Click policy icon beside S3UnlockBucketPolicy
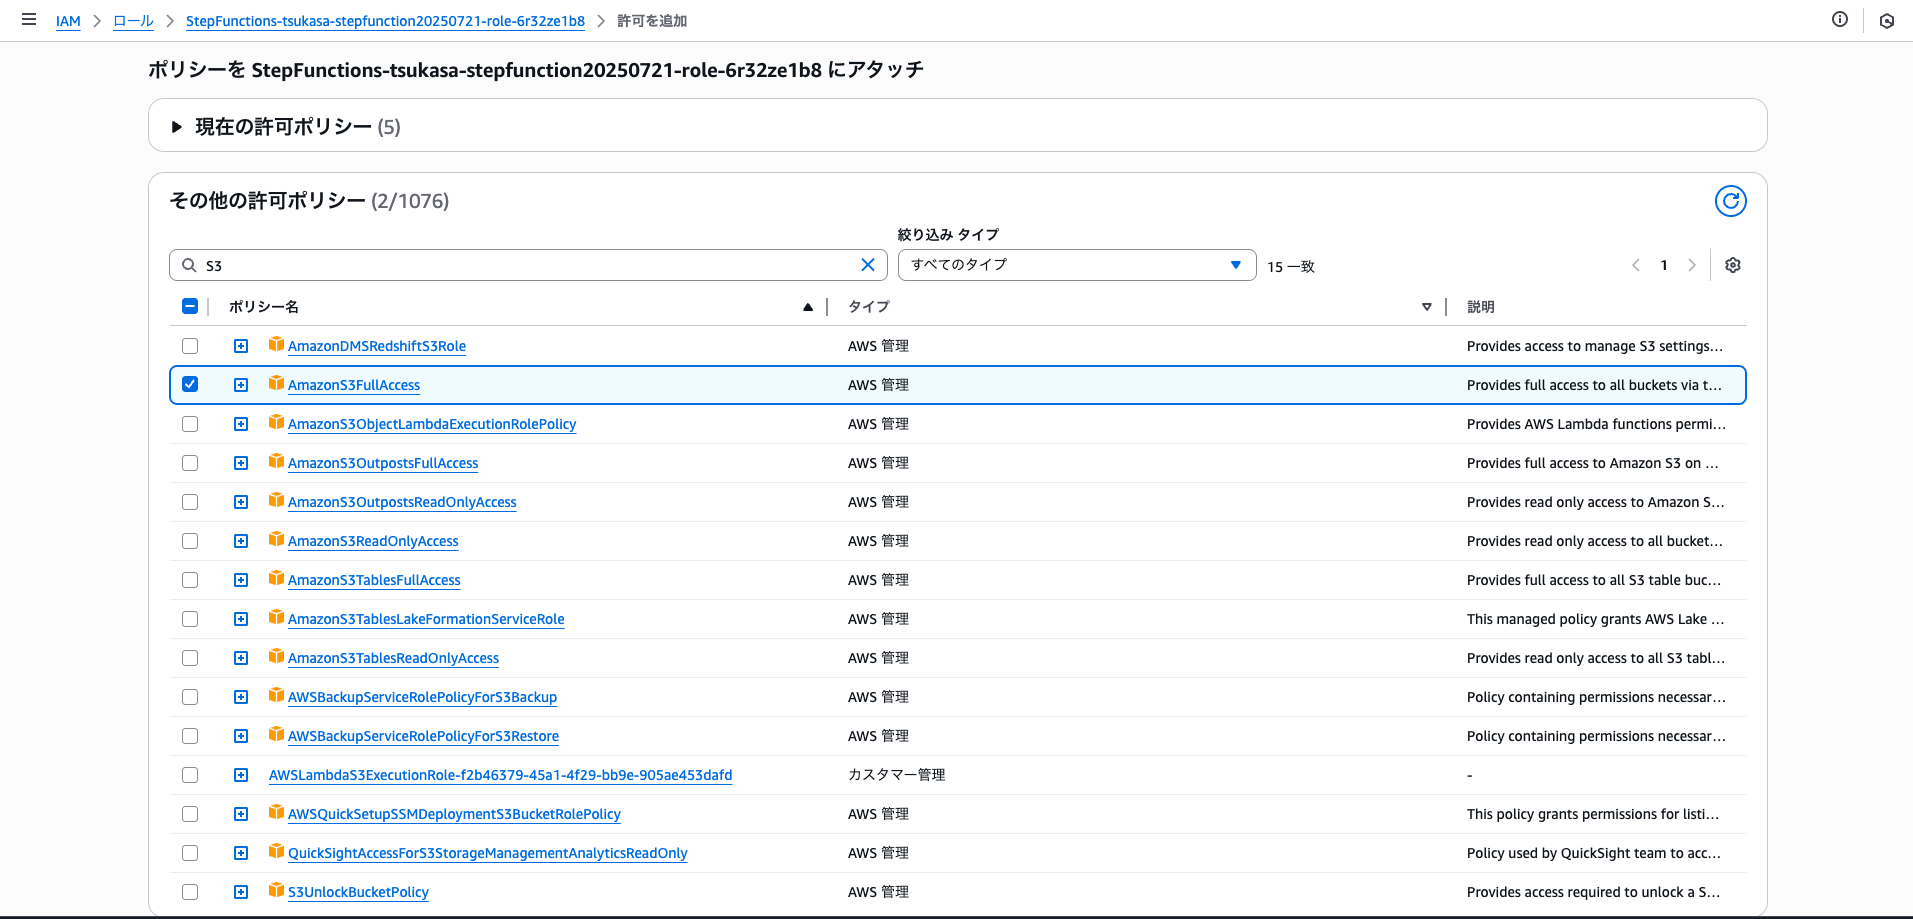This screenshot has width=1913, height=919. click(276, 891)
